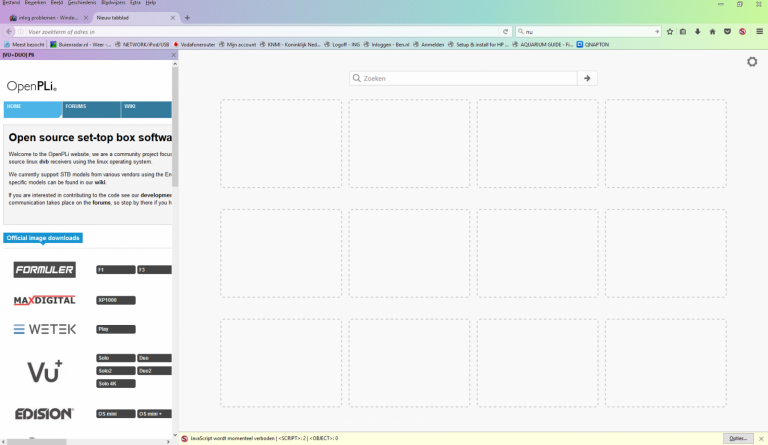Viewport: 768px width, 445px height.
Task: Open the bookmarks list clipboard icon
Action: (683, 32)
